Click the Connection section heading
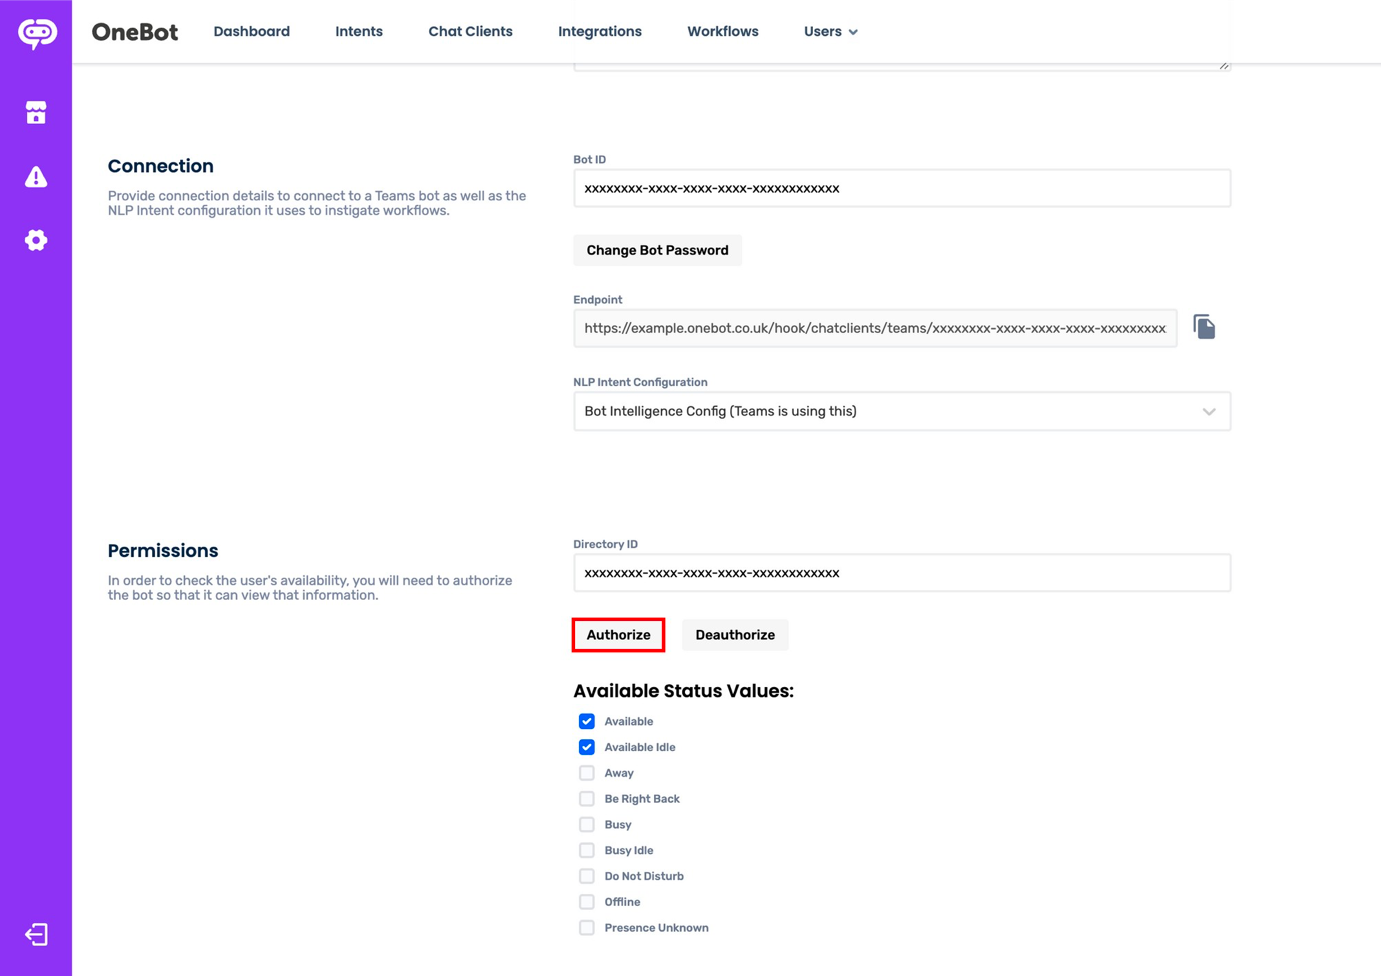This screenshot has height=976, width=1381. [161, 166]
